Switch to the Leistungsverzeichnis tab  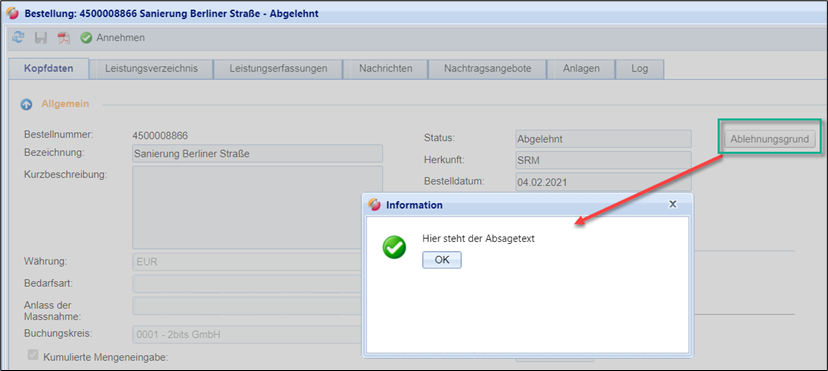click(151, 69)
